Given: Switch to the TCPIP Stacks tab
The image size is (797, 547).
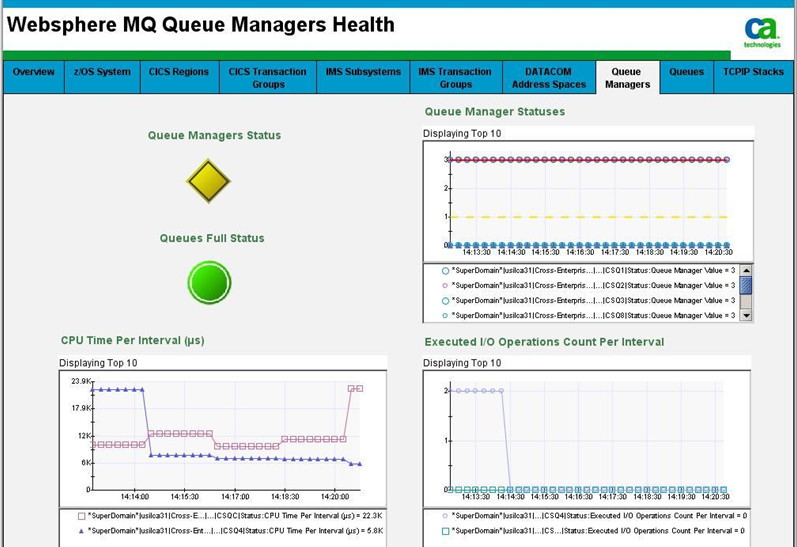Looking at the screenshot, I should pyautogui.click(x=753, y=77).
